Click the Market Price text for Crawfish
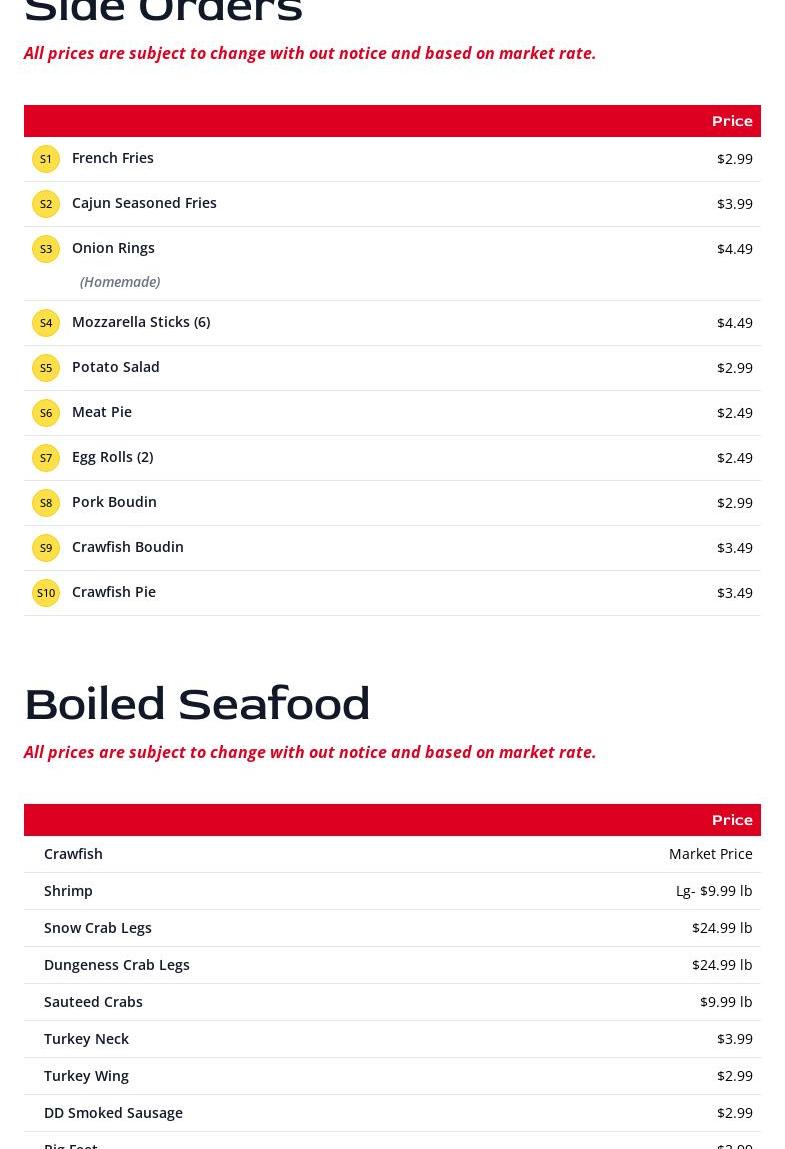Screen dimensions: 785x1149 (x=710, y=854)
